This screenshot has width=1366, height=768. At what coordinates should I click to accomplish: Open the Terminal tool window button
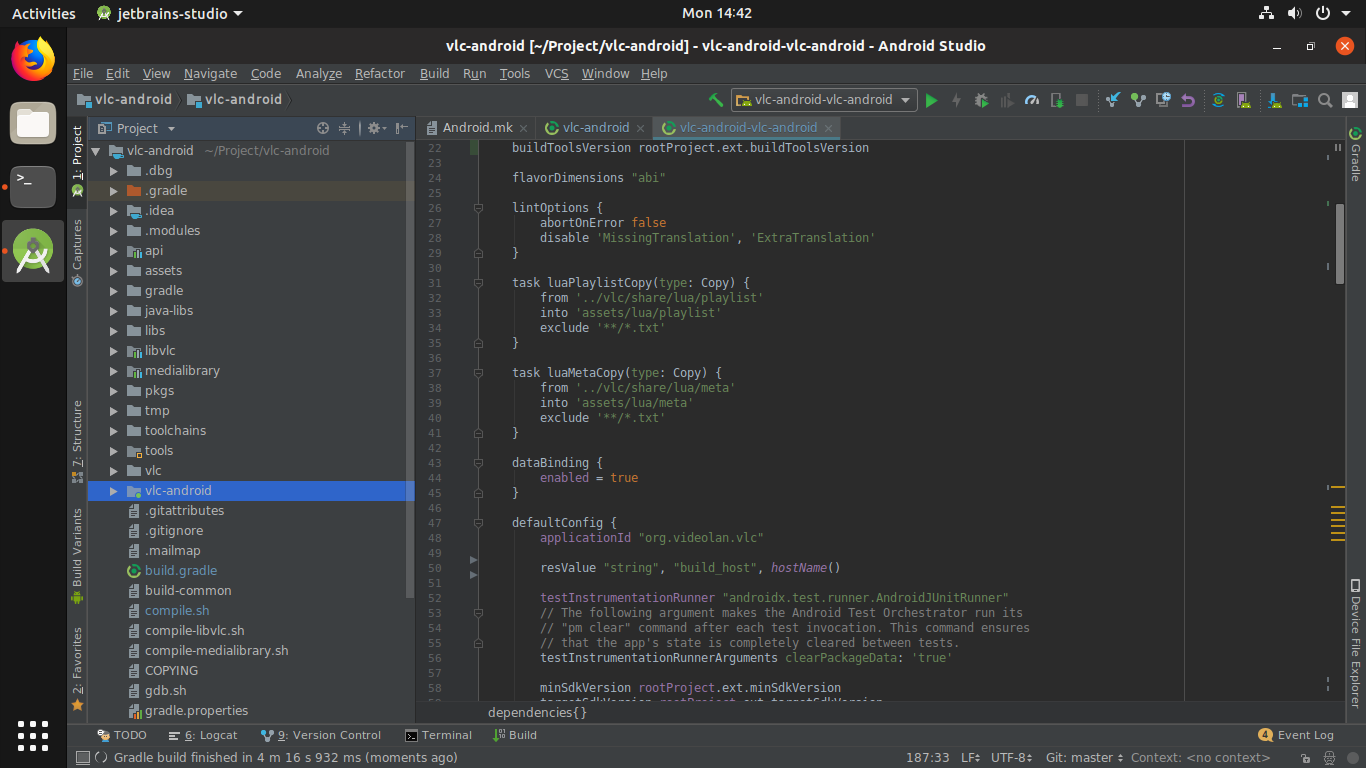tap(438, 735)
